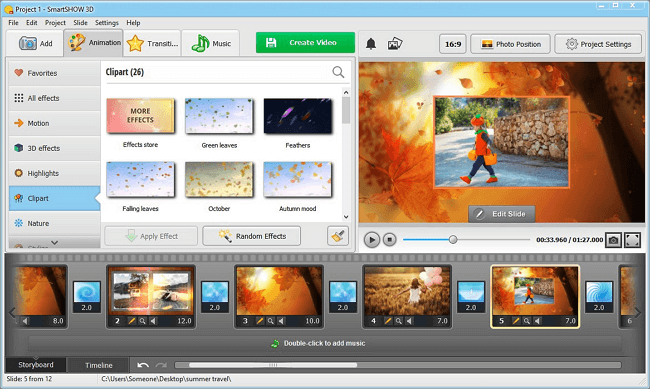Screen dimensions: 650x389
Task: Open the Slide menu
Action: point(80,23)
